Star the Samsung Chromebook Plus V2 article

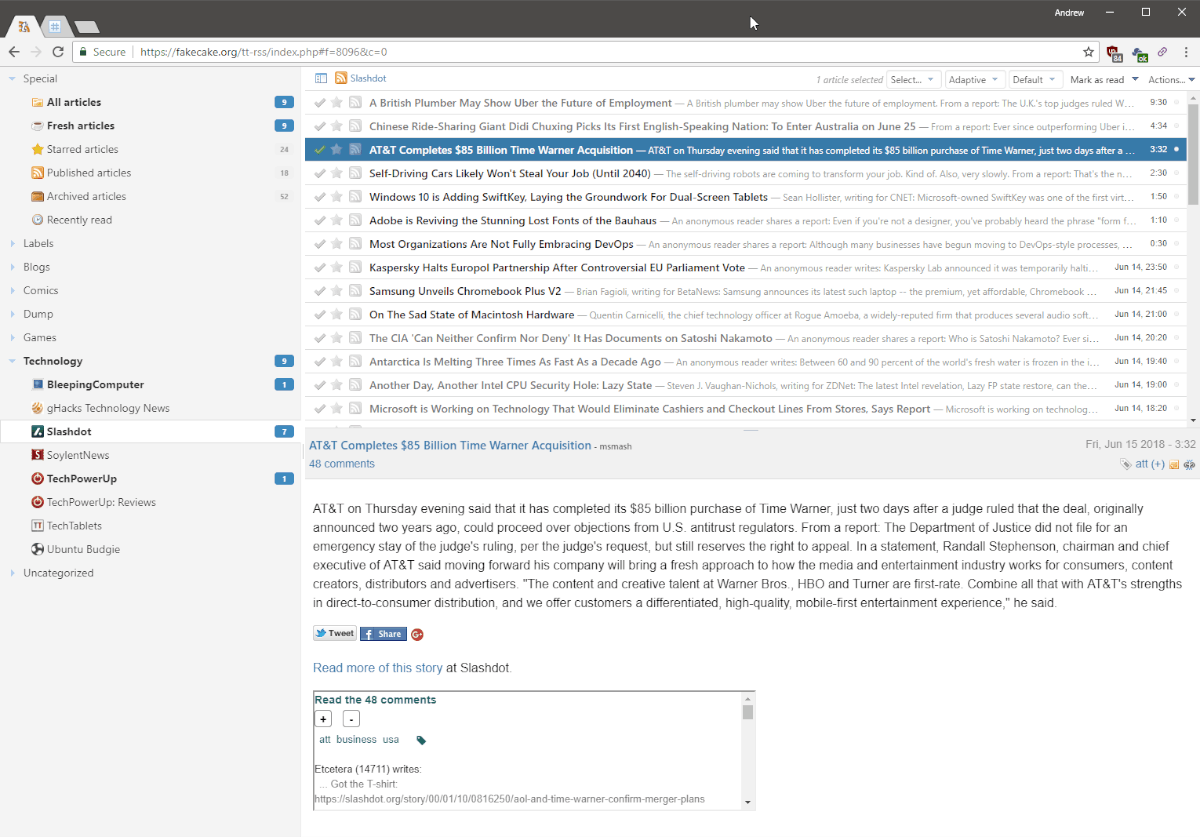(337, 291)
